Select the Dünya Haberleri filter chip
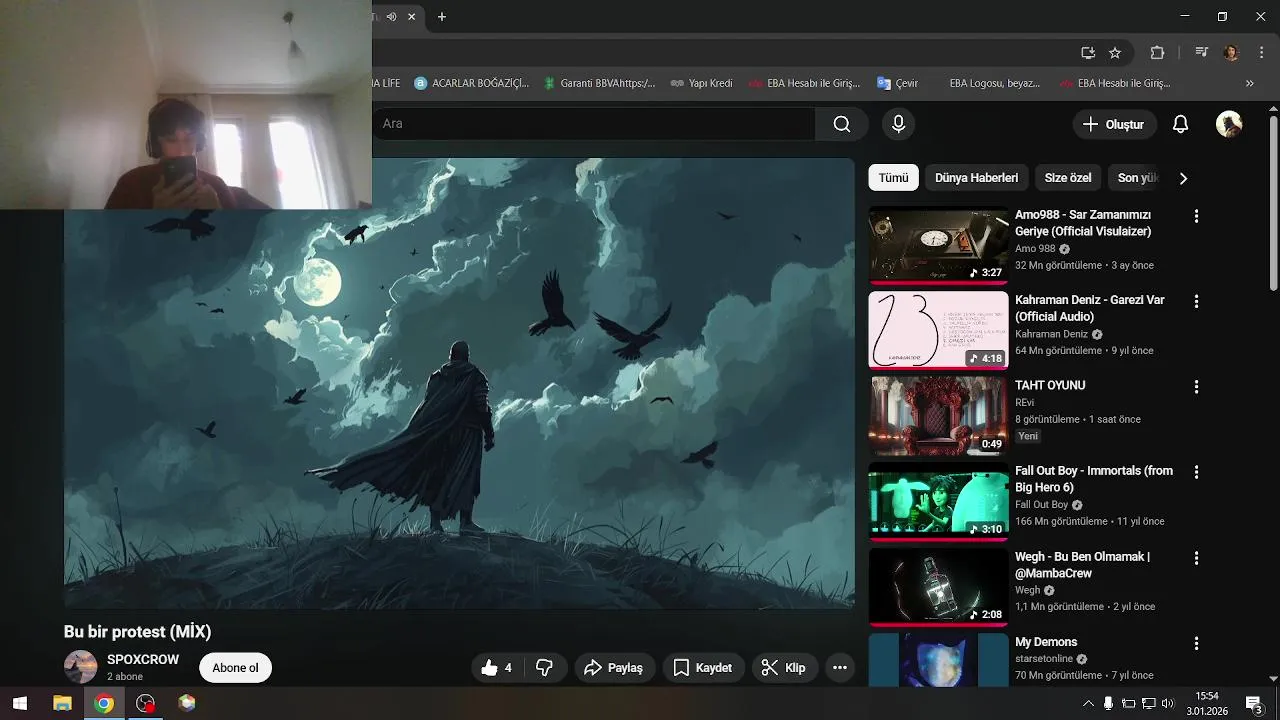 click(976, 178)
